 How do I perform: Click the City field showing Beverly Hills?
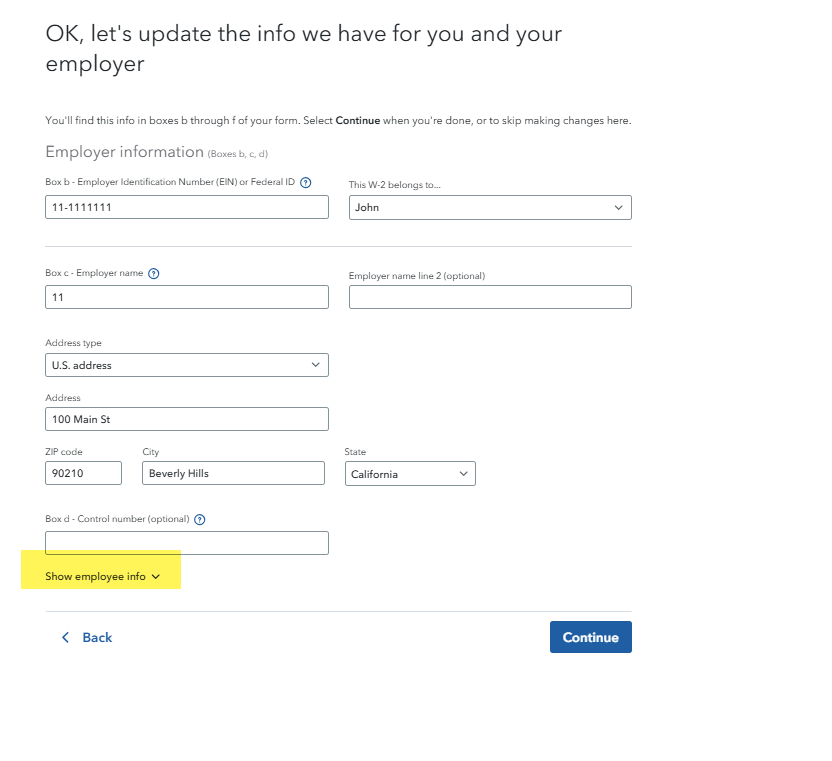tap(233, 473)
